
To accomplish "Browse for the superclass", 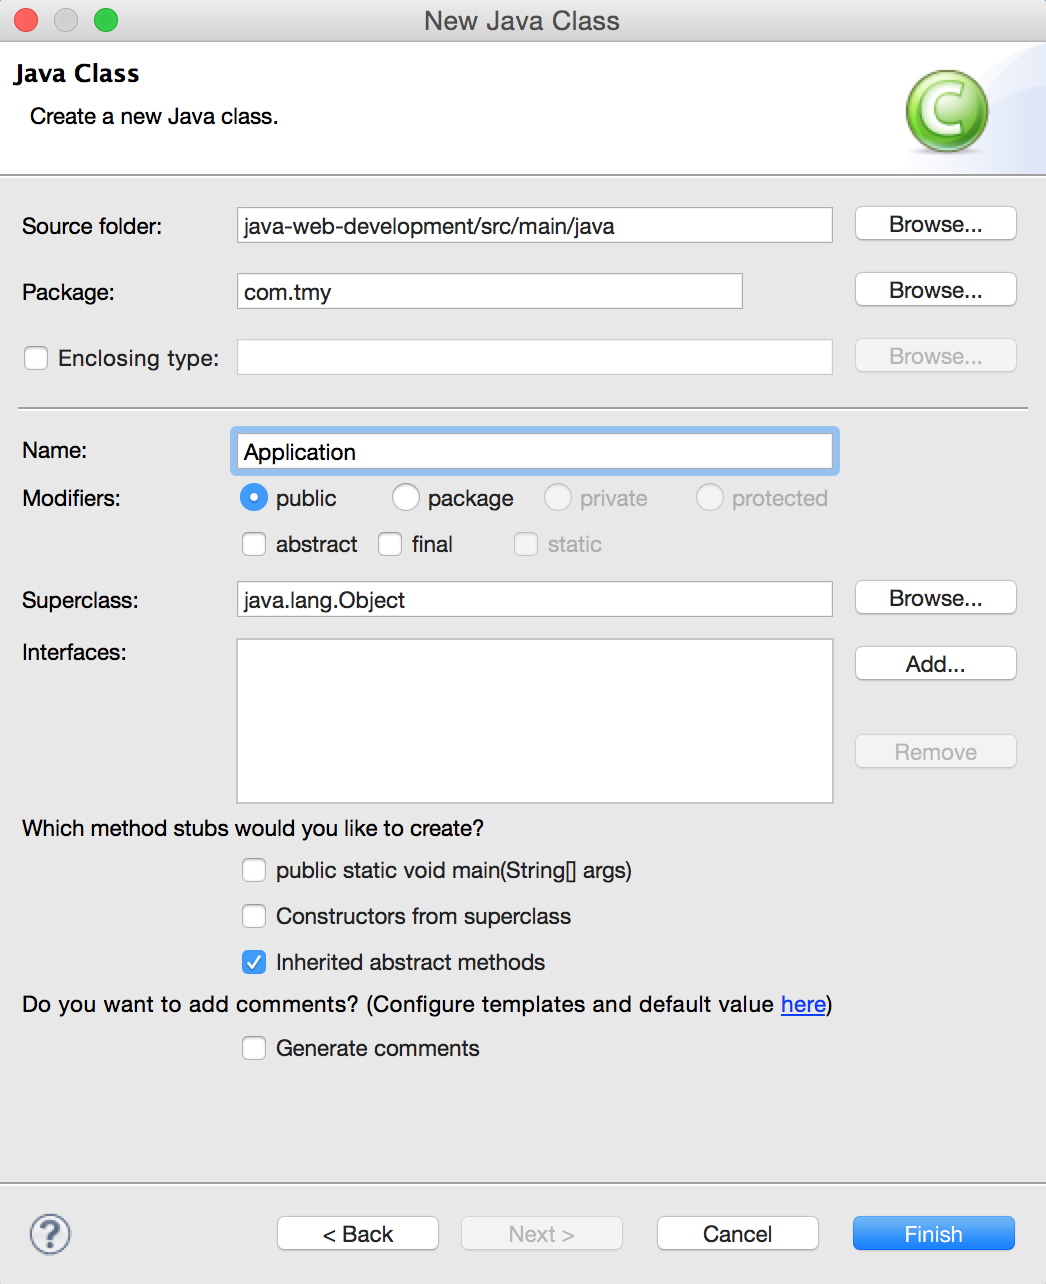I will (x=935, y=598).
